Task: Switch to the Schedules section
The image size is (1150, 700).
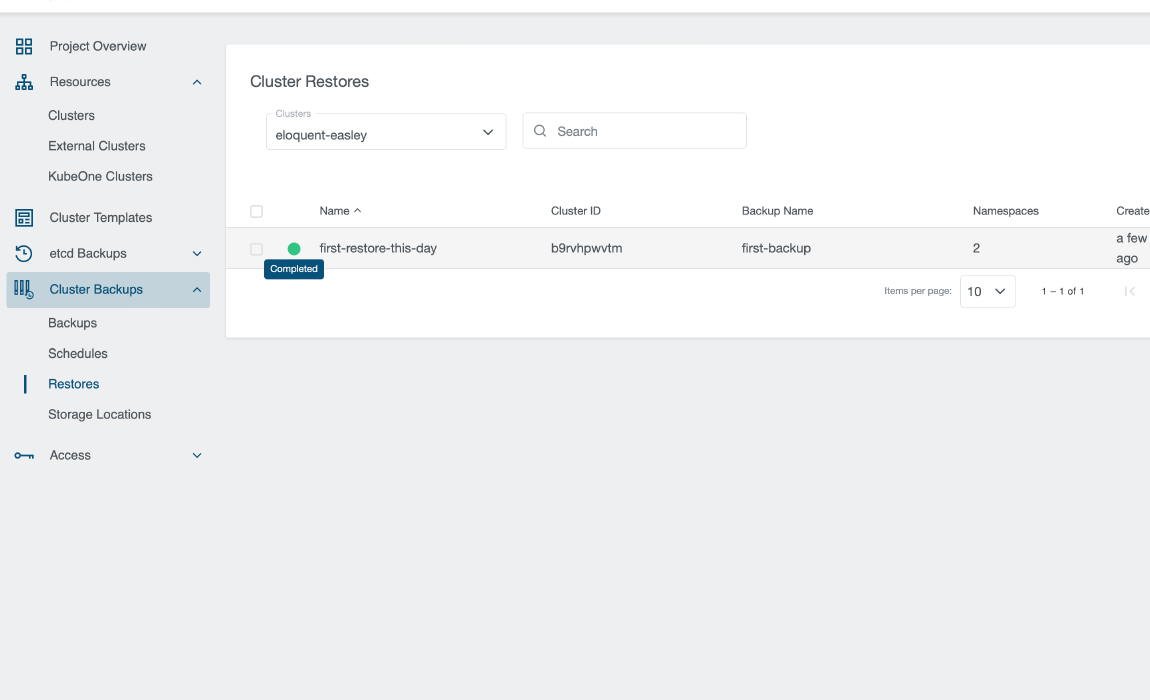Action: point(77,353)
